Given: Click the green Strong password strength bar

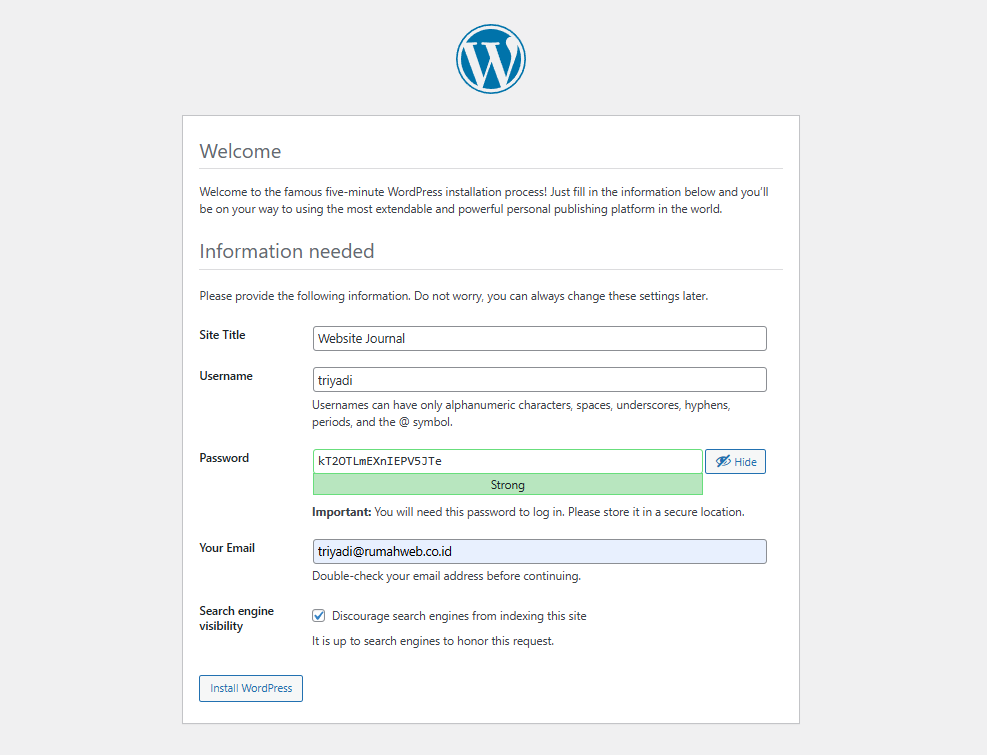Looking at the screenshot, I should coord(507,485).
